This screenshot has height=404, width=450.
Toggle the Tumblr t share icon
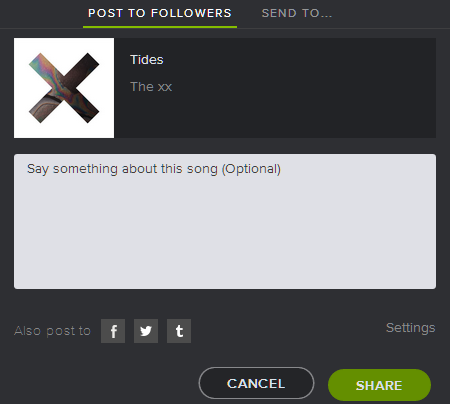tap(179, 331)
